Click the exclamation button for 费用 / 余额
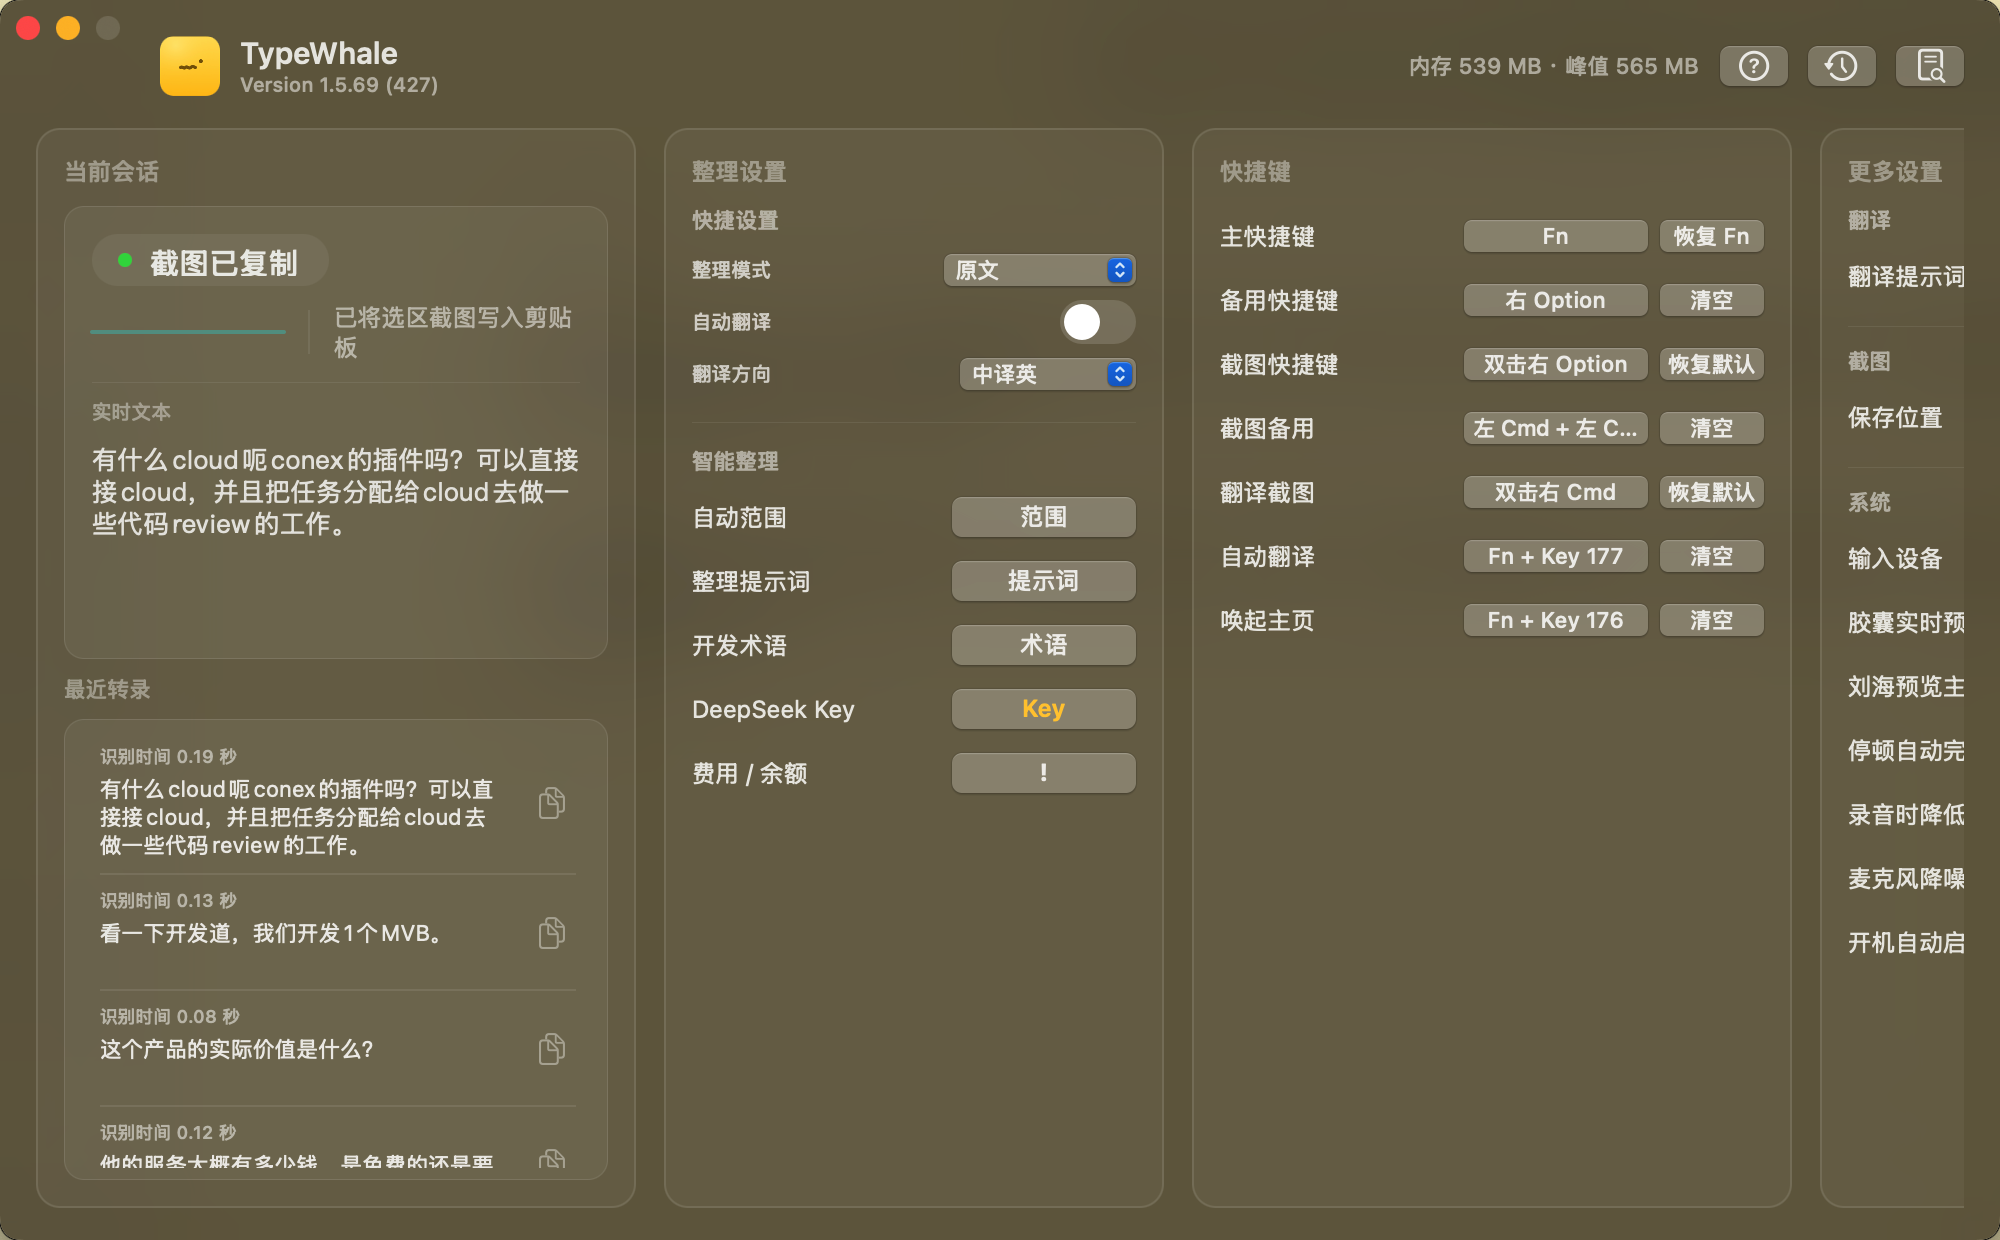 pyautogui.click(x=1043, y=773)
